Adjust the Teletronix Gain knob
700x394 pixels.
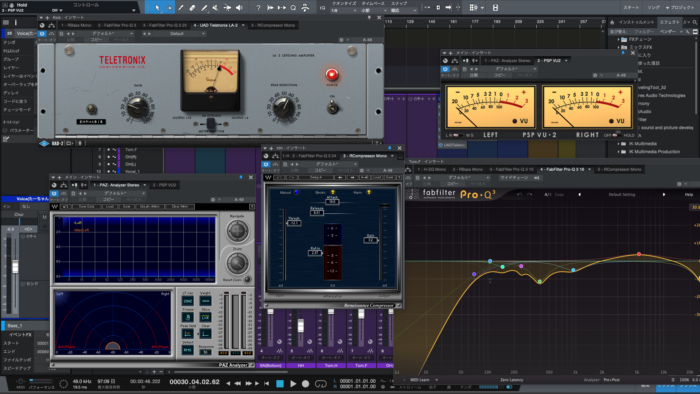pos(138,107)
